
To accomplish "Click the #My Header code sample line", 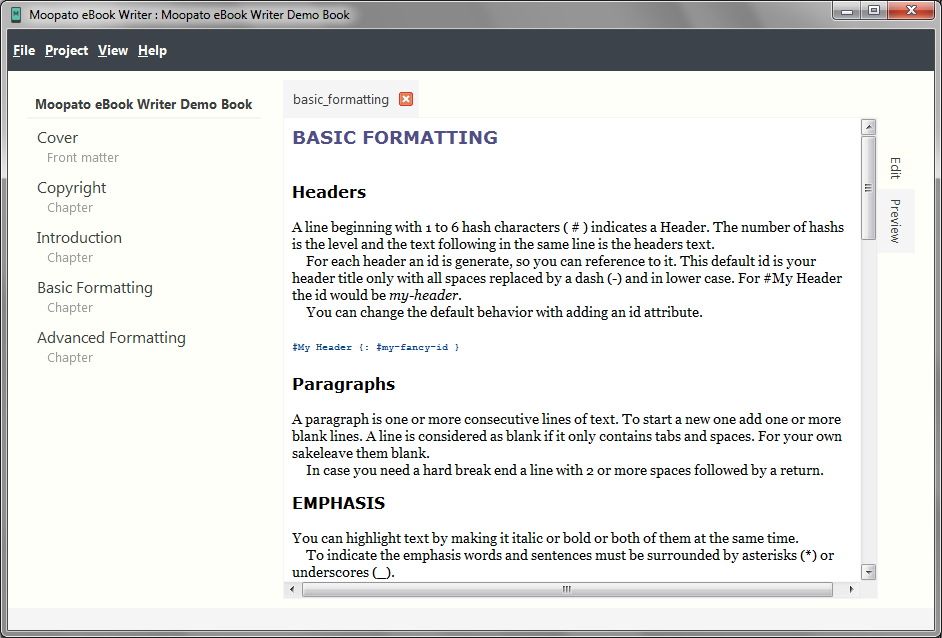I will click(x=375, y=347).
